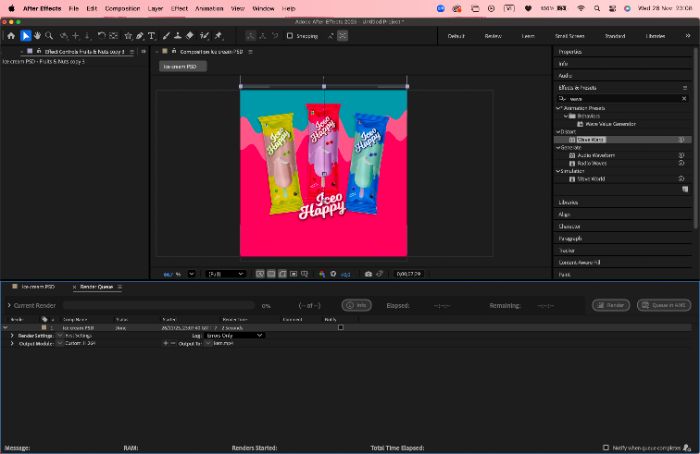700x454 pixels.
Task: Toggle transparency grid in viewer footer
Action: click(x=271, y=274)
